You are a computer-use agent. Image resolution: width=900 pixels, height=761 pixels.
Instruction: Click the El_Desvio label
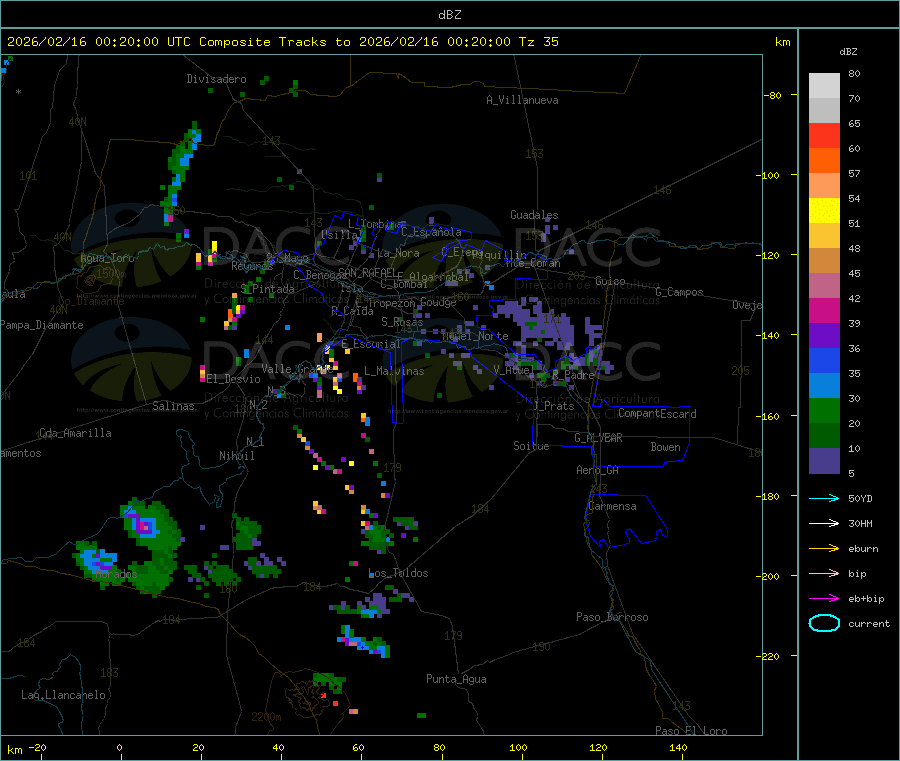[x=234, y=379]
